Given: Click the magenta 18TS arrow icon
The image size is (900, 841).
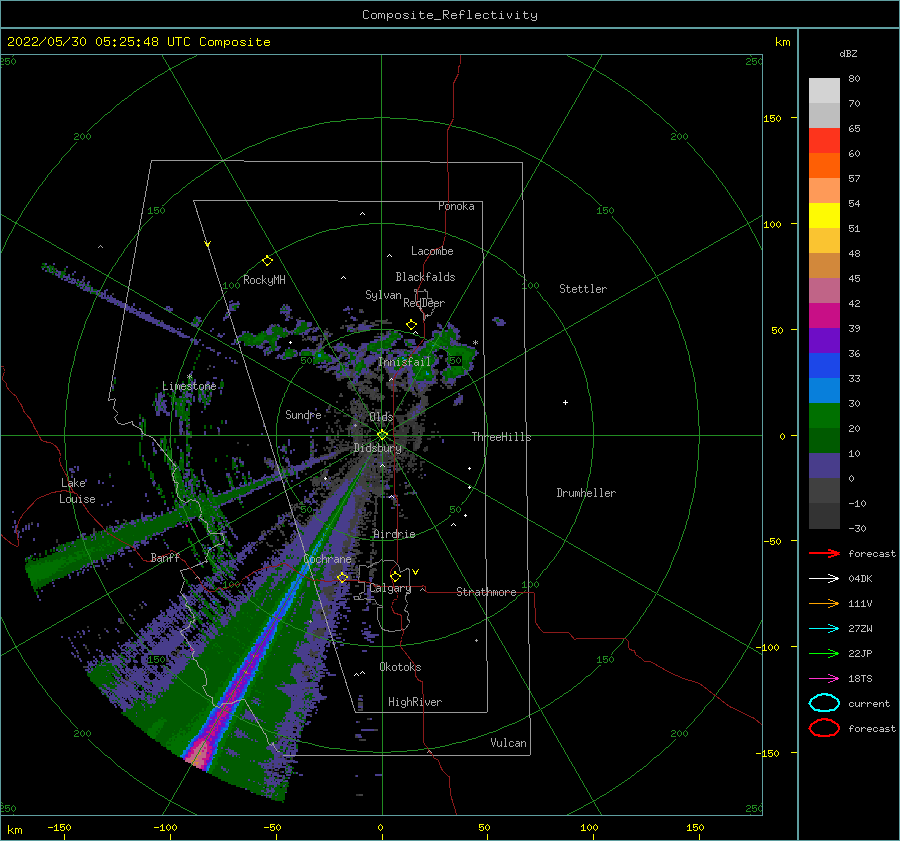Looking at the screenshot, I should (824, 679).
